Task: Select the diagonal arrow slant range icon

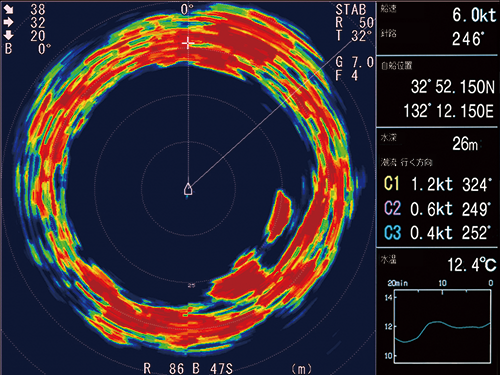Action: (8, 9)
